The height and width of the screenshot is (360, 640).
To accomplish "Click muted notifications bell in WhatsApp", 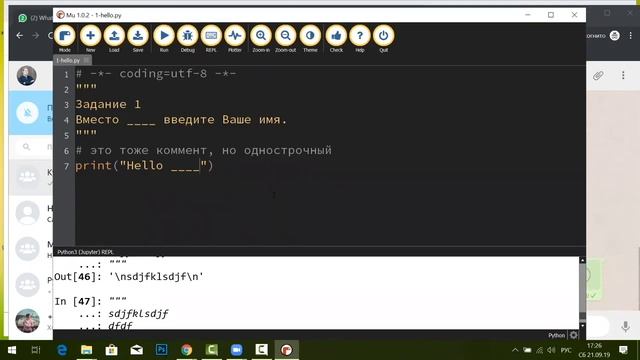I will coord(27,112).
